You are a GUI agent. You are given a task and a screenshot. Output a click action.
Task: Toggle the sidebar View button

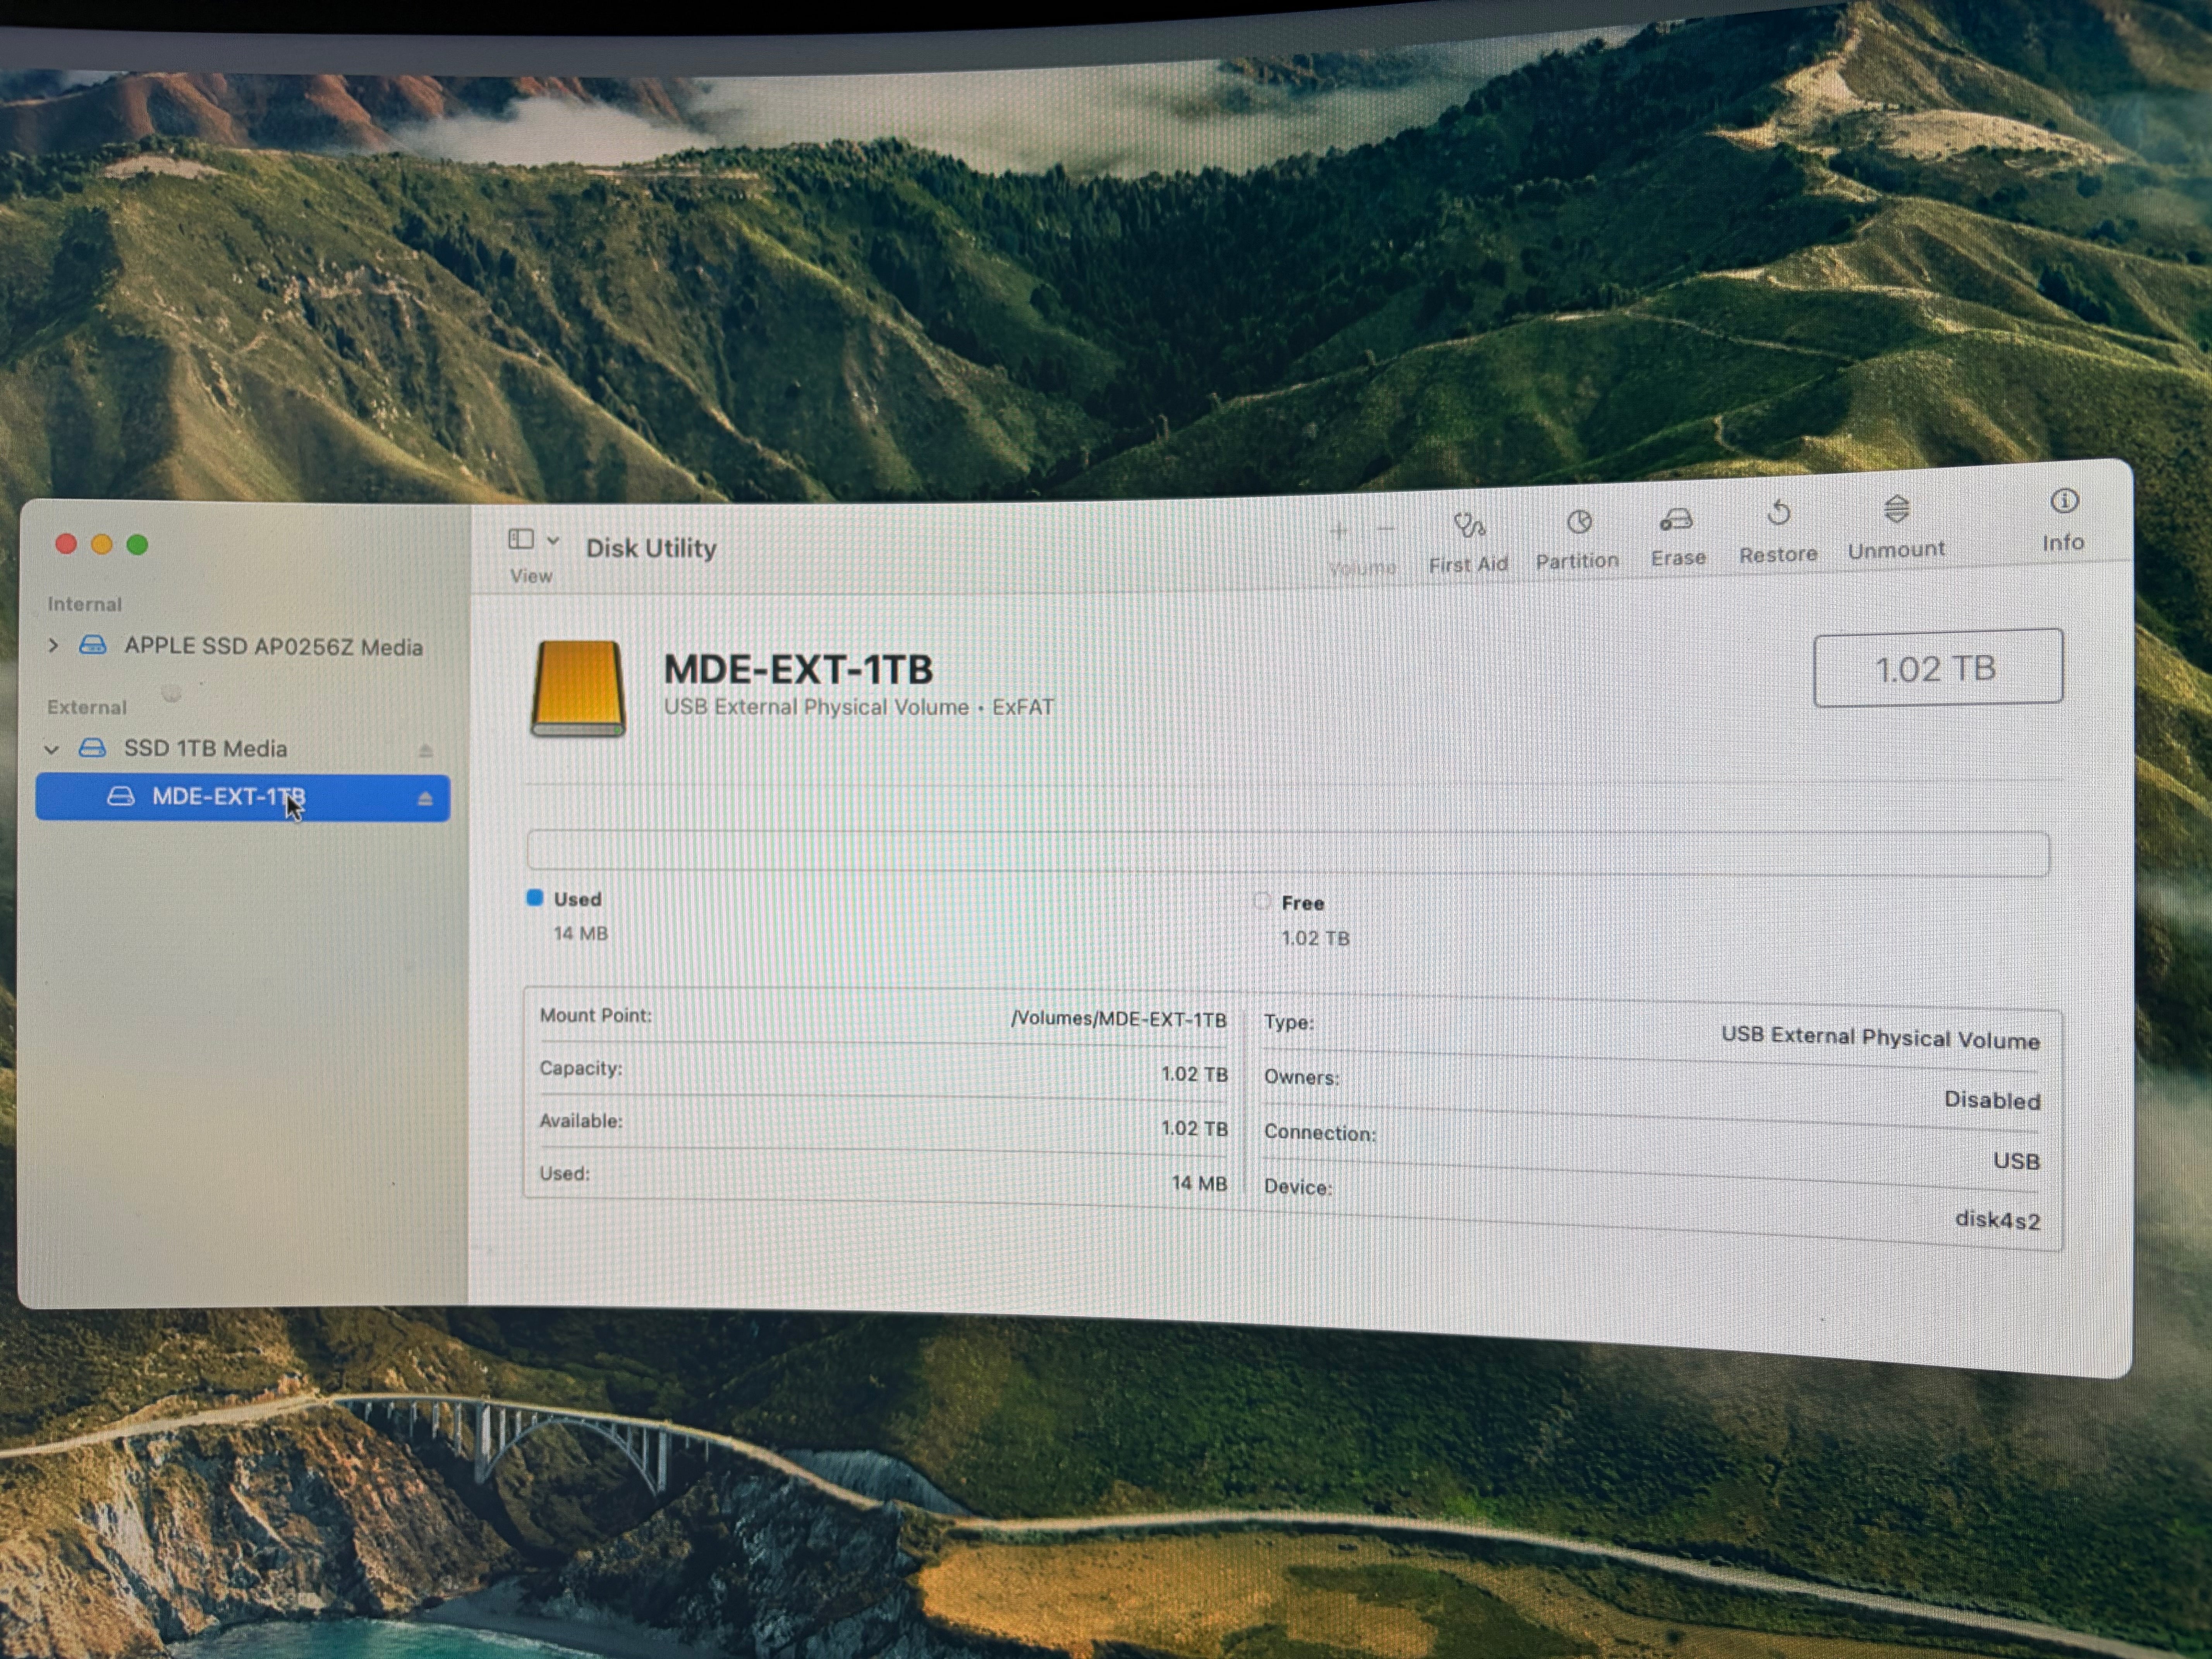(521, 540)
